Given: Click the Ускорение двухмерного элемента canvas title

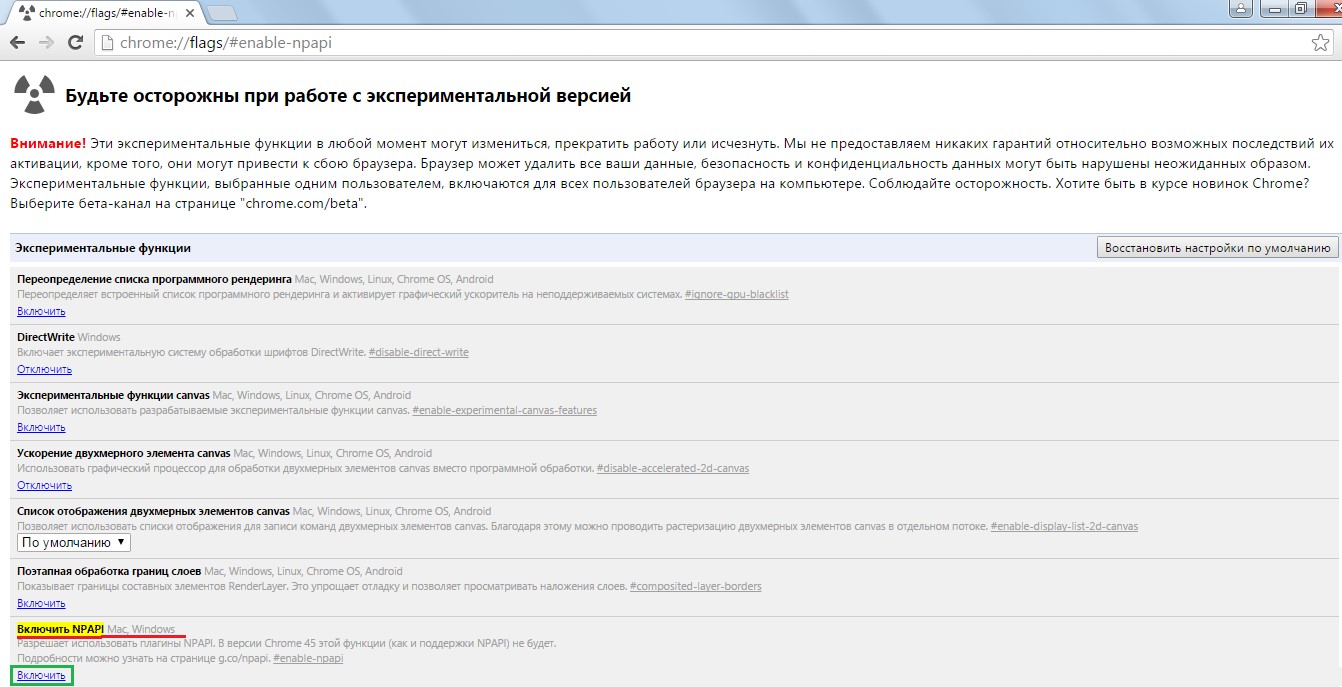Looking at the screenshot, I should (x=123, y=453).
